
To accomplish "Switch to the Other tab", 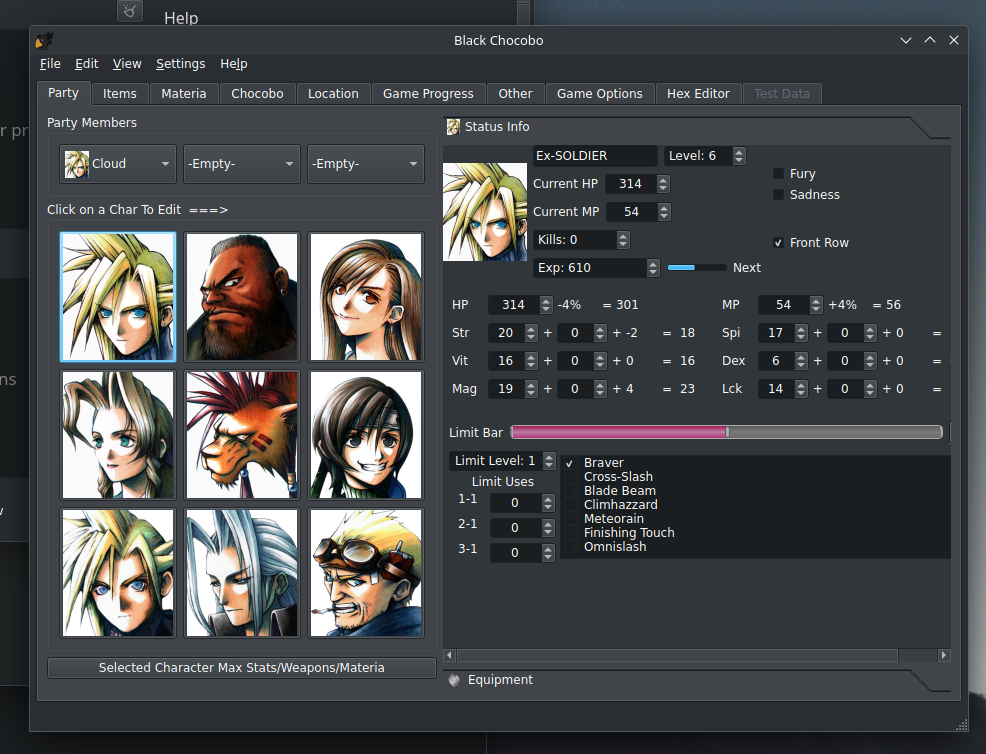I will click(x=516, y=94).
